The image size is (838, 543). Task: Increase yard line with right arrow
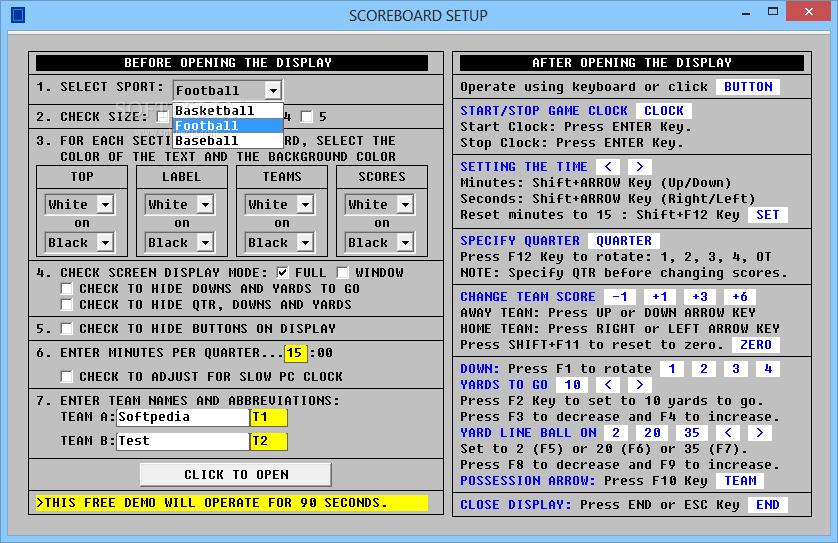click(x=760, y=433)
